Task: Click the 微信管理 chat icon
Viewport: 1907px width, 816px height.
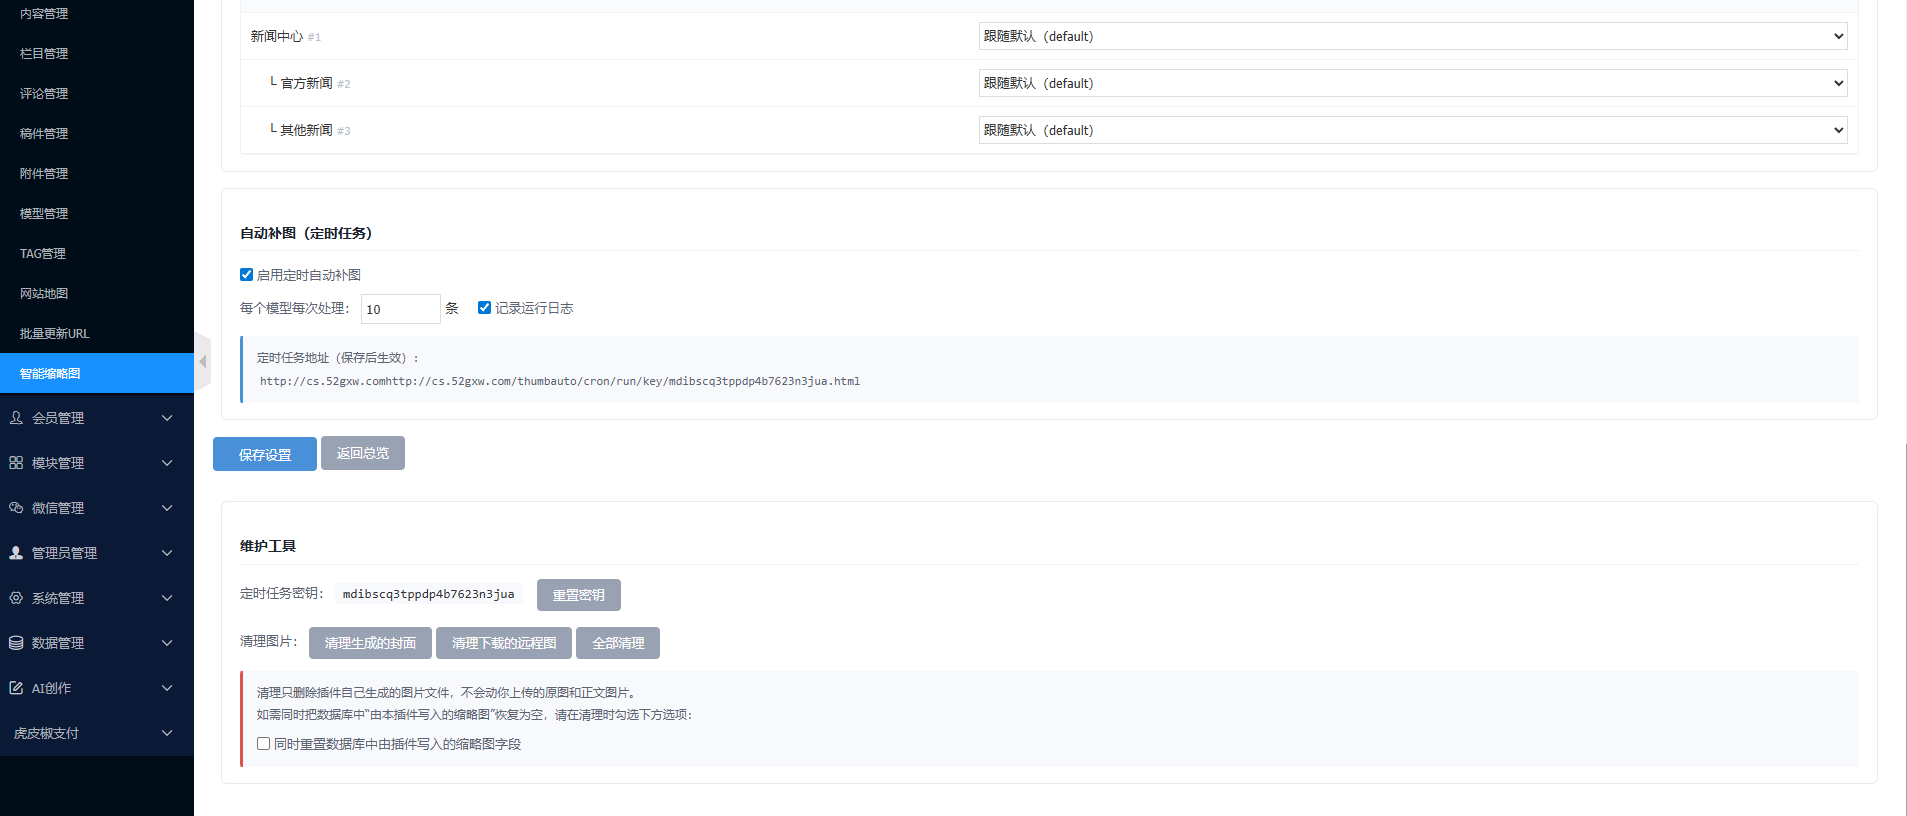Action: coord(16,508)
